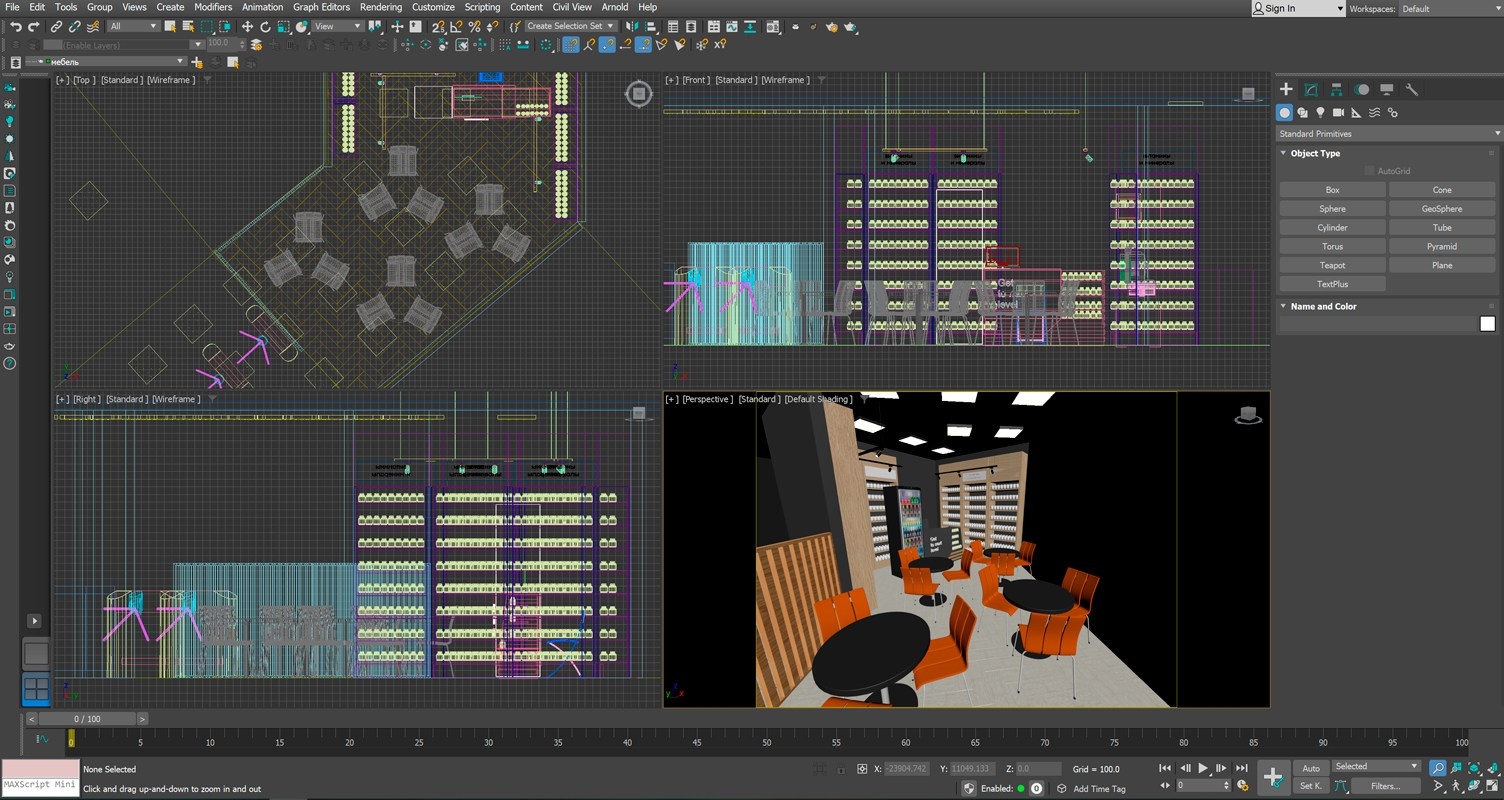
Task: Toggle Angle Snap on the main toolbar
Action: click(455, 27)
